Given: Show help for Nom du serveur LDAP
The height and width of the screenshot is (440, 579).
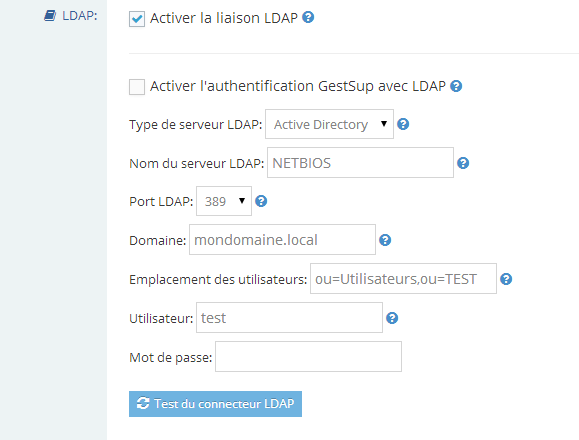Looking at the screenshot, I should 463,163.
